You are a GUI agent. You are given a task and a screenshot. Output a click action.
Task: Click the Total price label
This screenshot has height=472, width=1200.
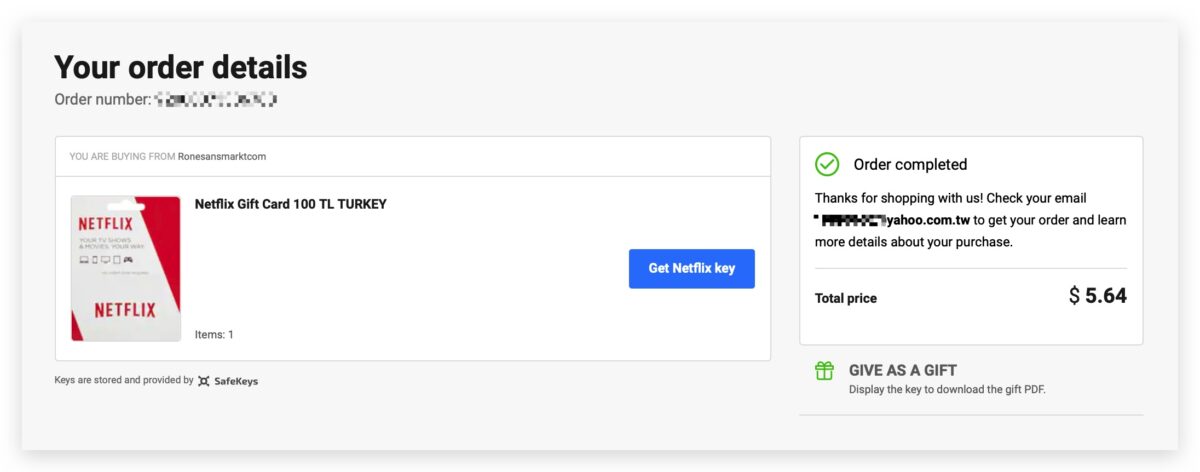(846, 298)
